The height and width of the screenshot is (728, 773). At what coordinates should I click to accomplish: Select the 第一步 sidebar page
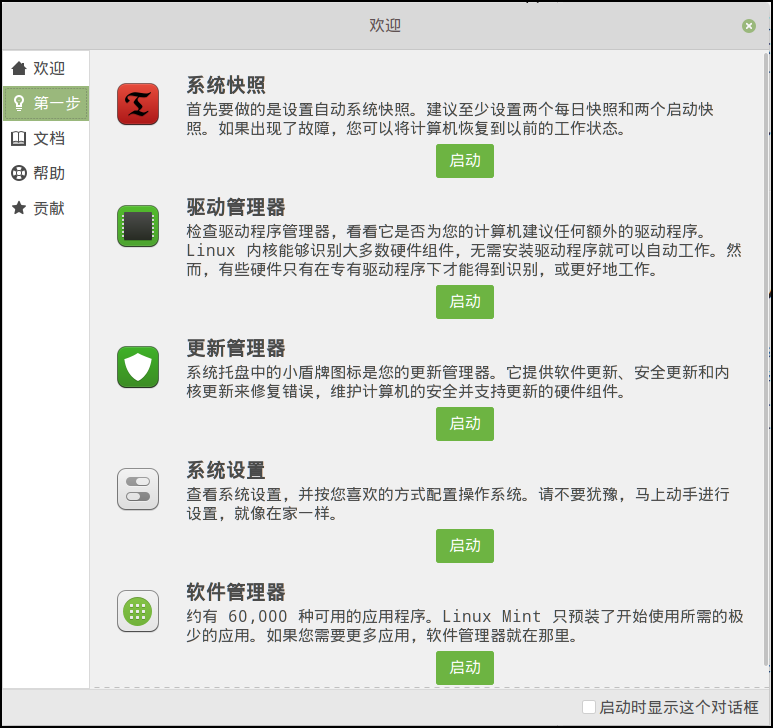pos(46,103)
